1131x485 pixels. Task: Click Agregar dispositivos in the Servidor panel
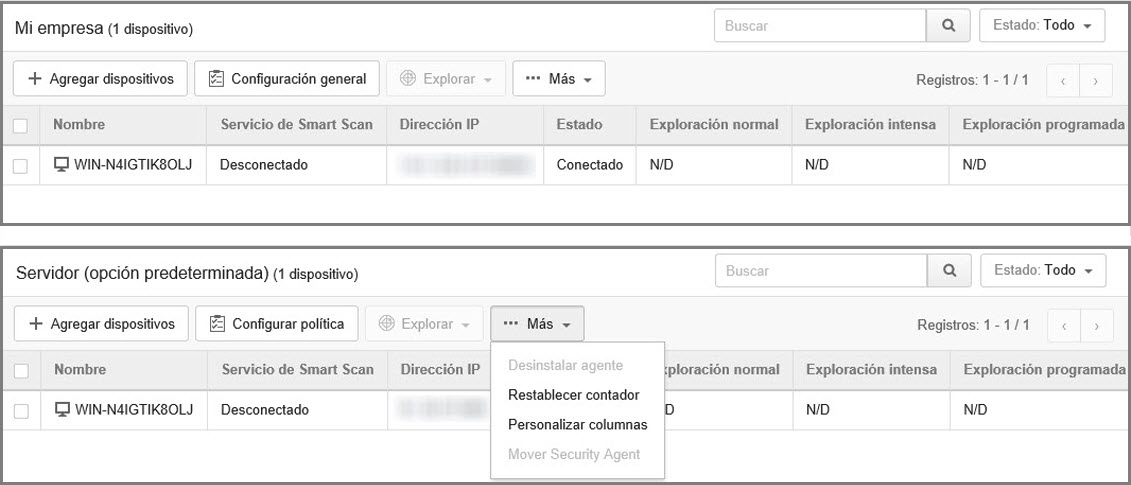click(101, 323)
